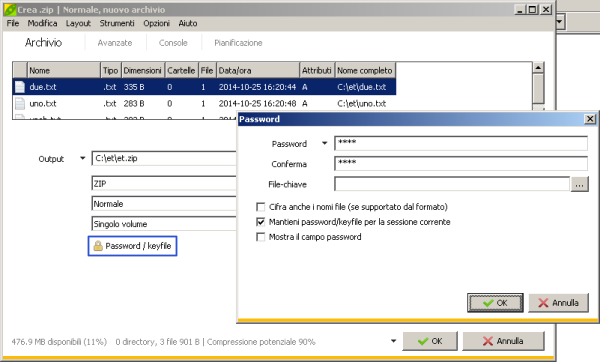600x362 pixels.
Task: Cancel password dialog with Annulla
Action: click(558, 303)
